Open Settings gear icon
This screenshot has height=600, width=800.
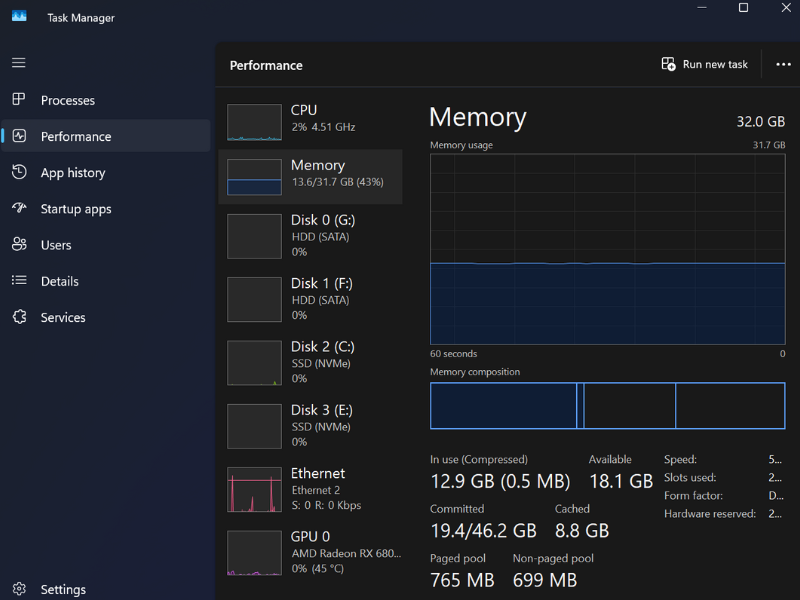(19, 589)
